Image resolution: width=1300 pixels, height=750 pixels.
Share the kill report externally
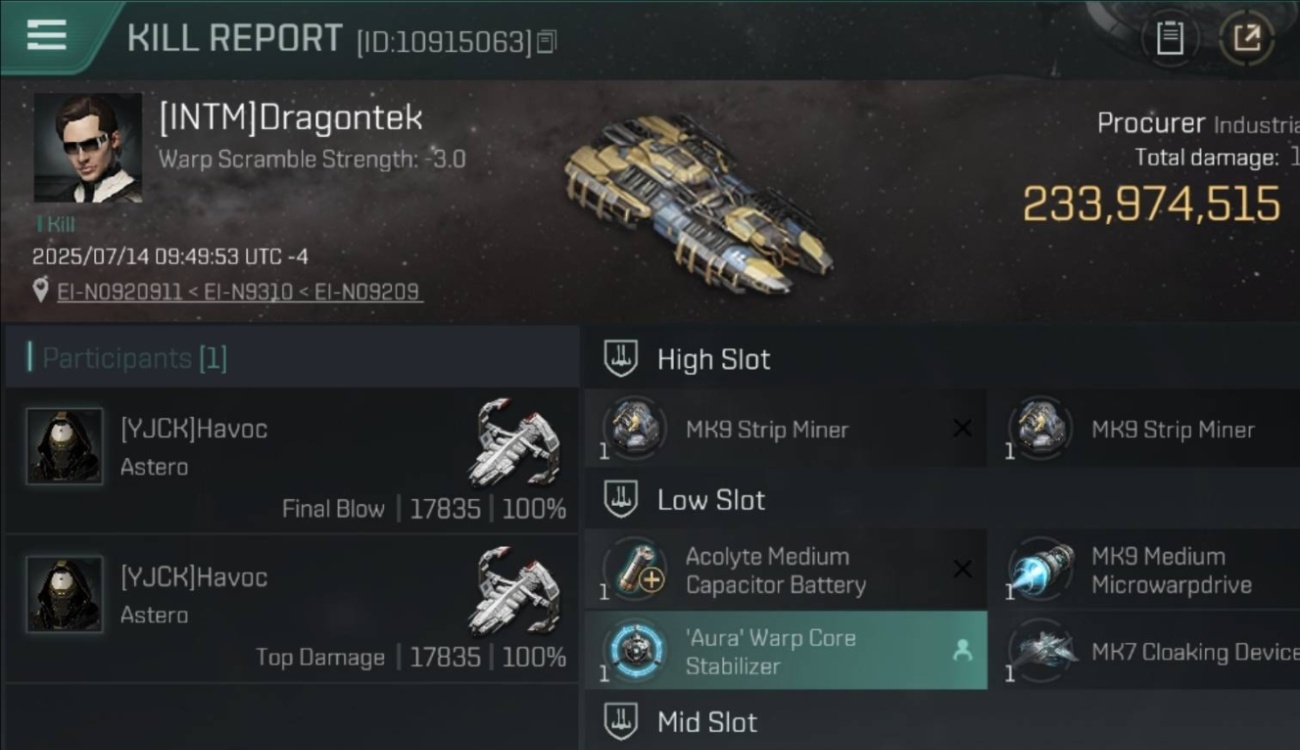(1247, 38)
